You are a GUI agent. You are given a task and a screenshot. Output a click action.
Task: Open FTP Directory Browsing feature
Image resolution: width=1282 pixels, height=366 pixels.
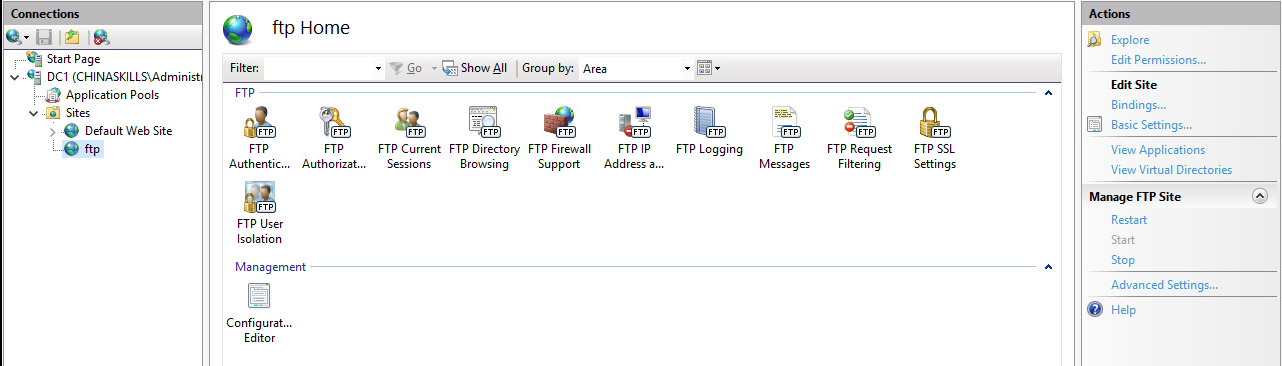pyautogui.click(x=484, y=139)
